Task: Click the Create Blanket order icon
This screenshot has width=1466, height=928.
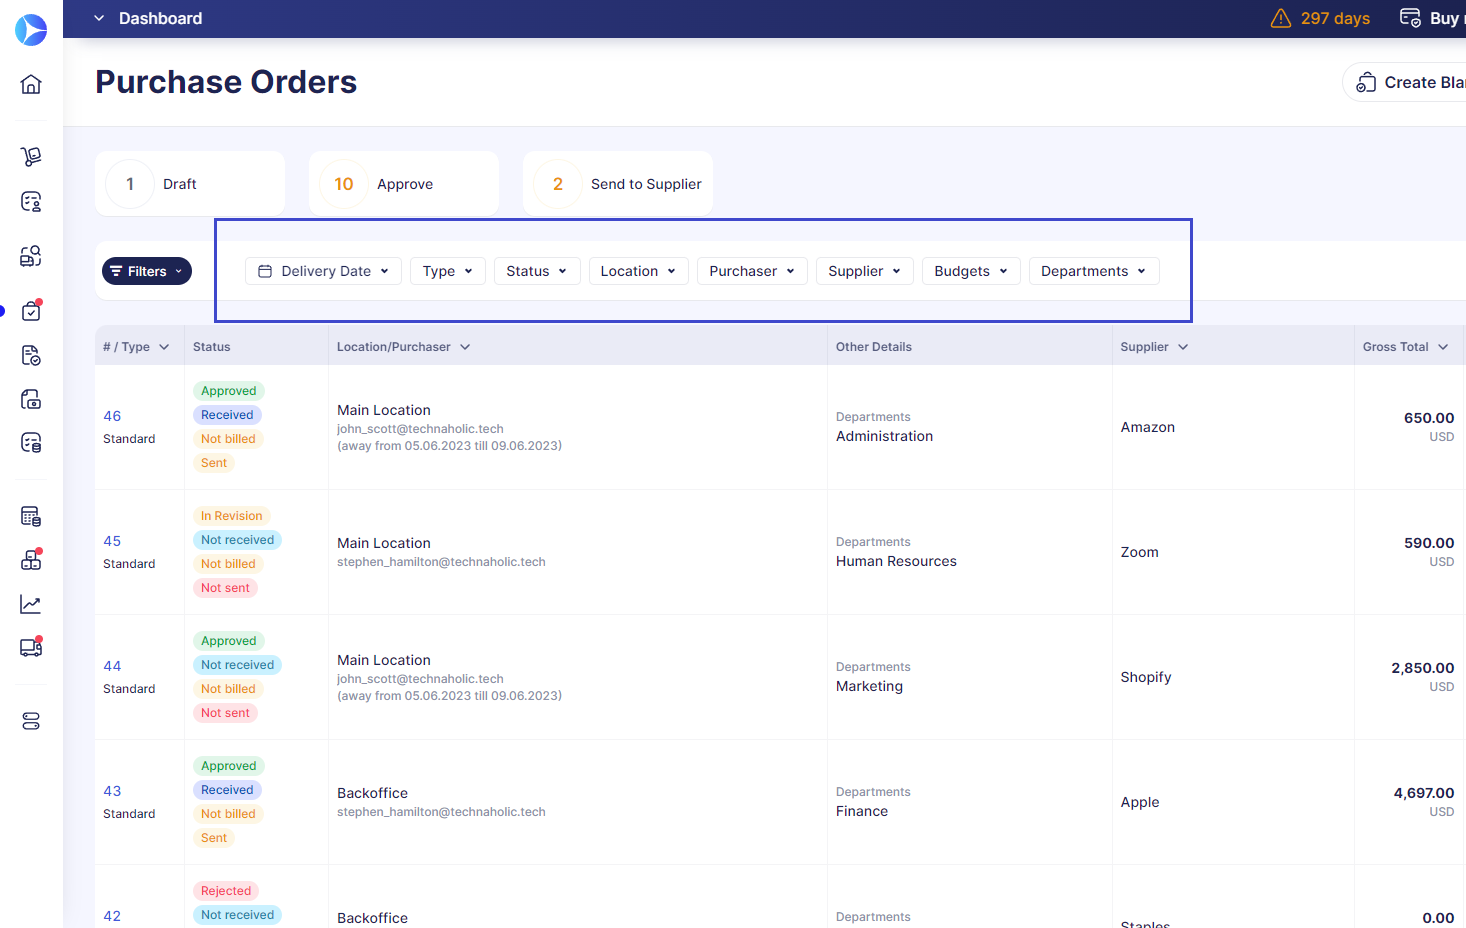Action: [1366, 83]
